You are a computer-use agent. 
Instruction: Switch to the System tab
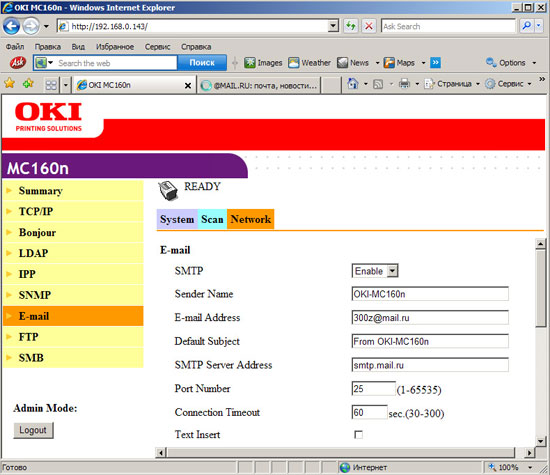[x=177, y=219]
